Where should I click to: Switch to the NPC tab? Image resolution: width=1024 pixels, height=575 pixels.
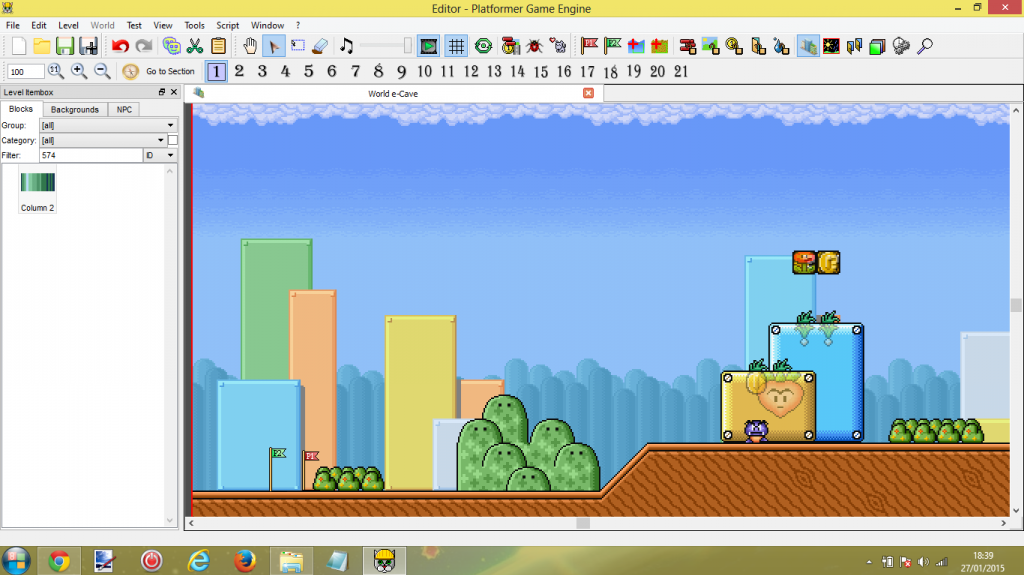pos(124,109)
